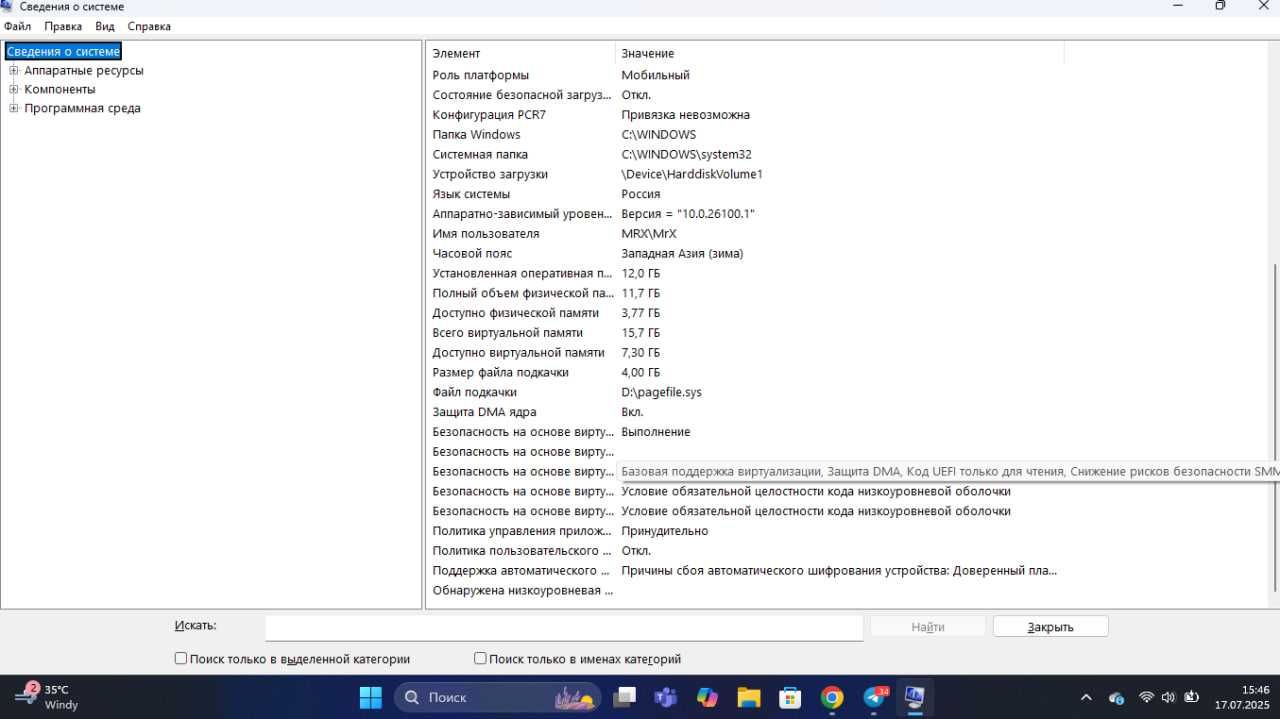Select the Политика пользовательского row
The image size is (1280, 719).
[745, 550]
